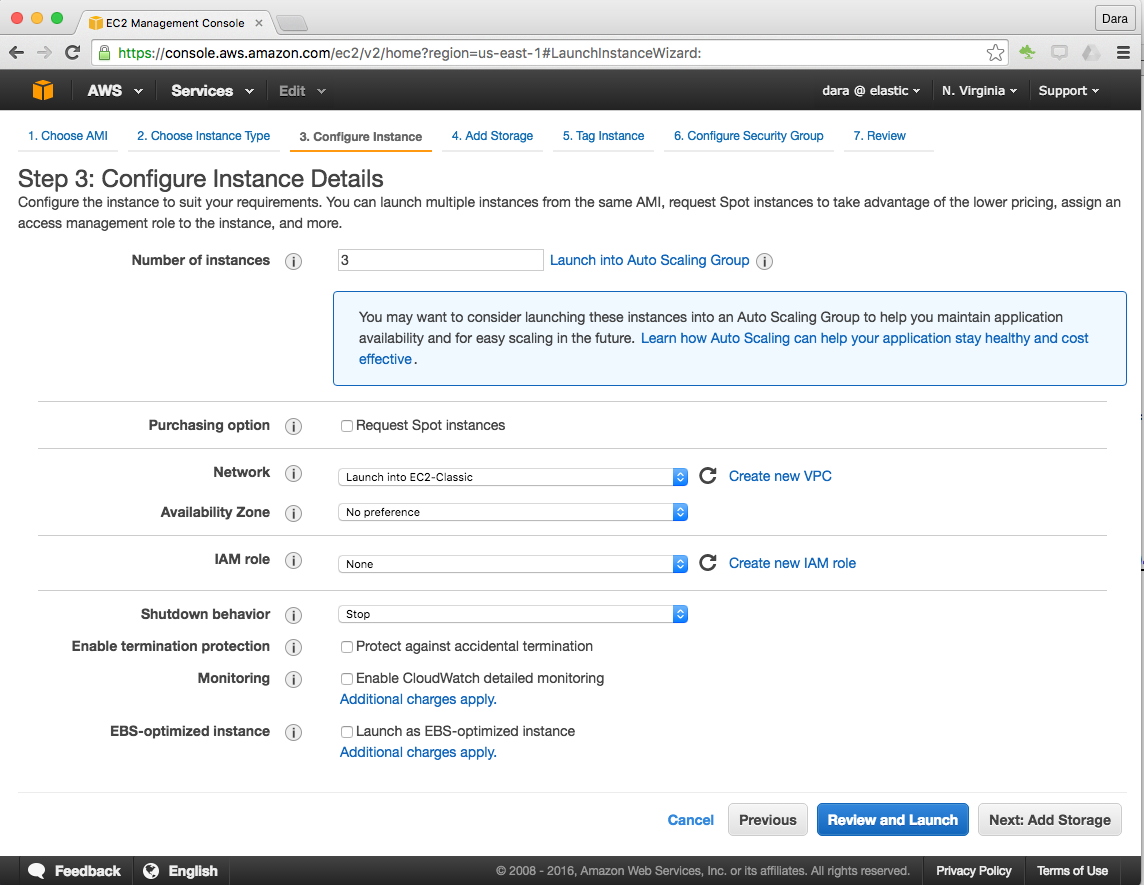Go to step 6. Configure Security Group

click(x=749, y=136)
